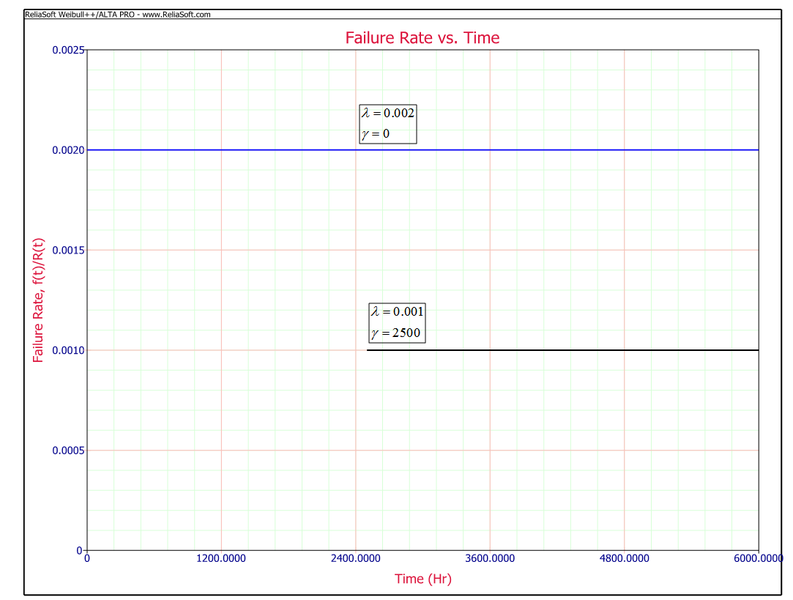Viewport: 793px width, 600px height.
Task: Click the 6000.0000 x-axis tick label
Action: click(x=756, y=560)
